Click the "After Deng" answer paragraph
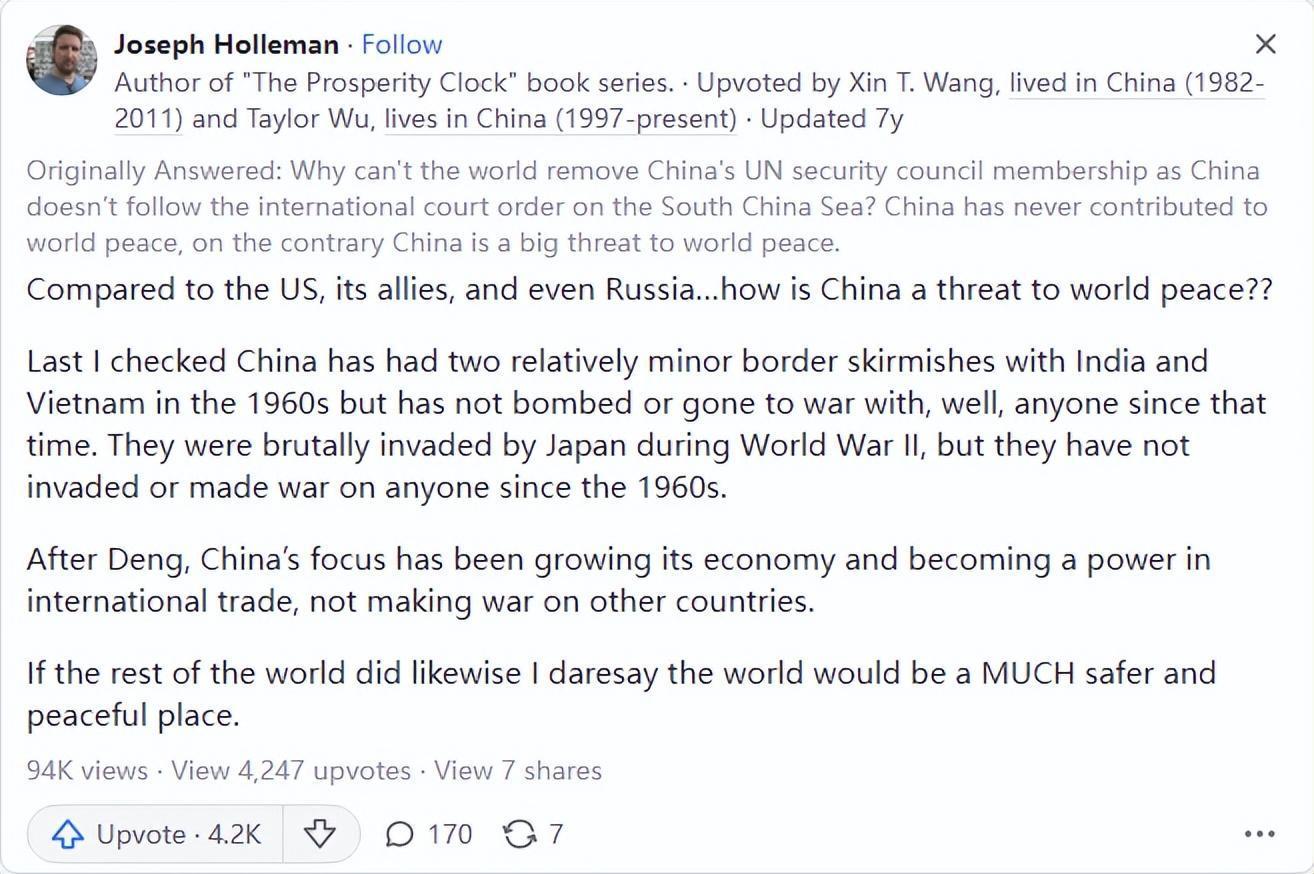 618,580
